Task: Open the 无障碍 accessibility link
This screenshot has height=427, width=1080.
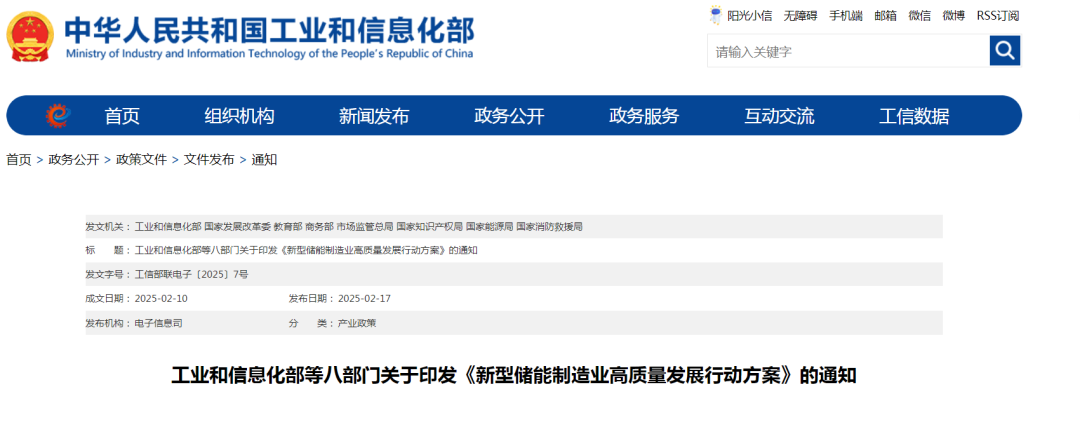Action: 800,16
